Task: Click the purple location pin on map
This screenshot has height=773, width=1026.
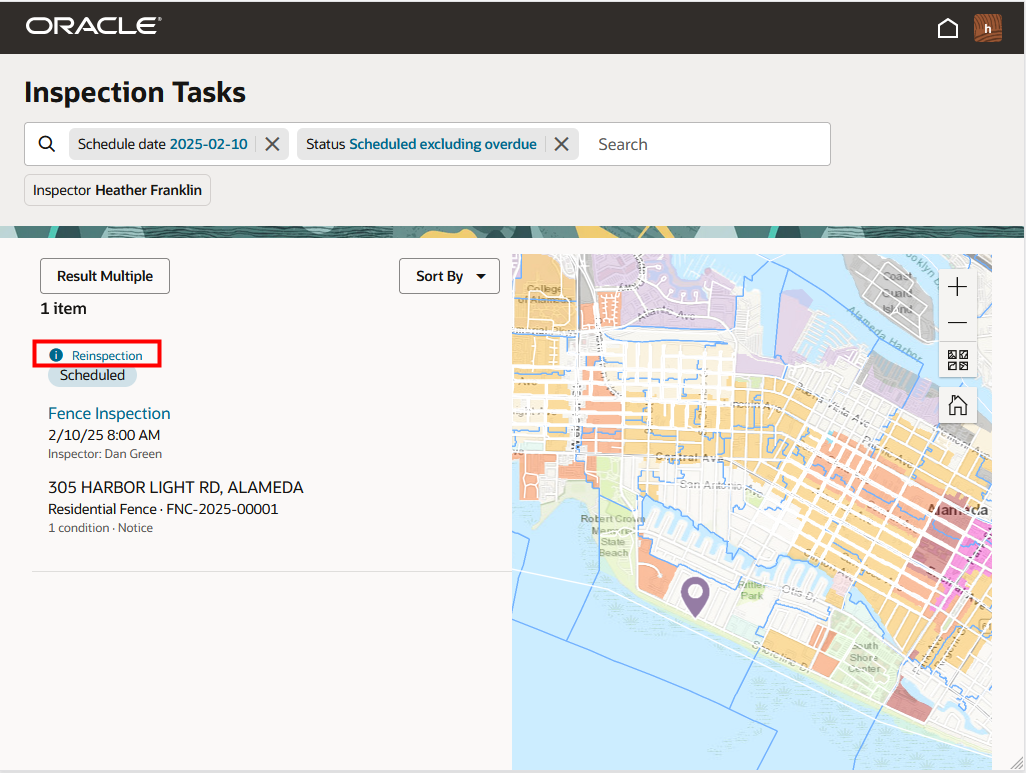Action: pyautogui.click(x=695, y=594)
